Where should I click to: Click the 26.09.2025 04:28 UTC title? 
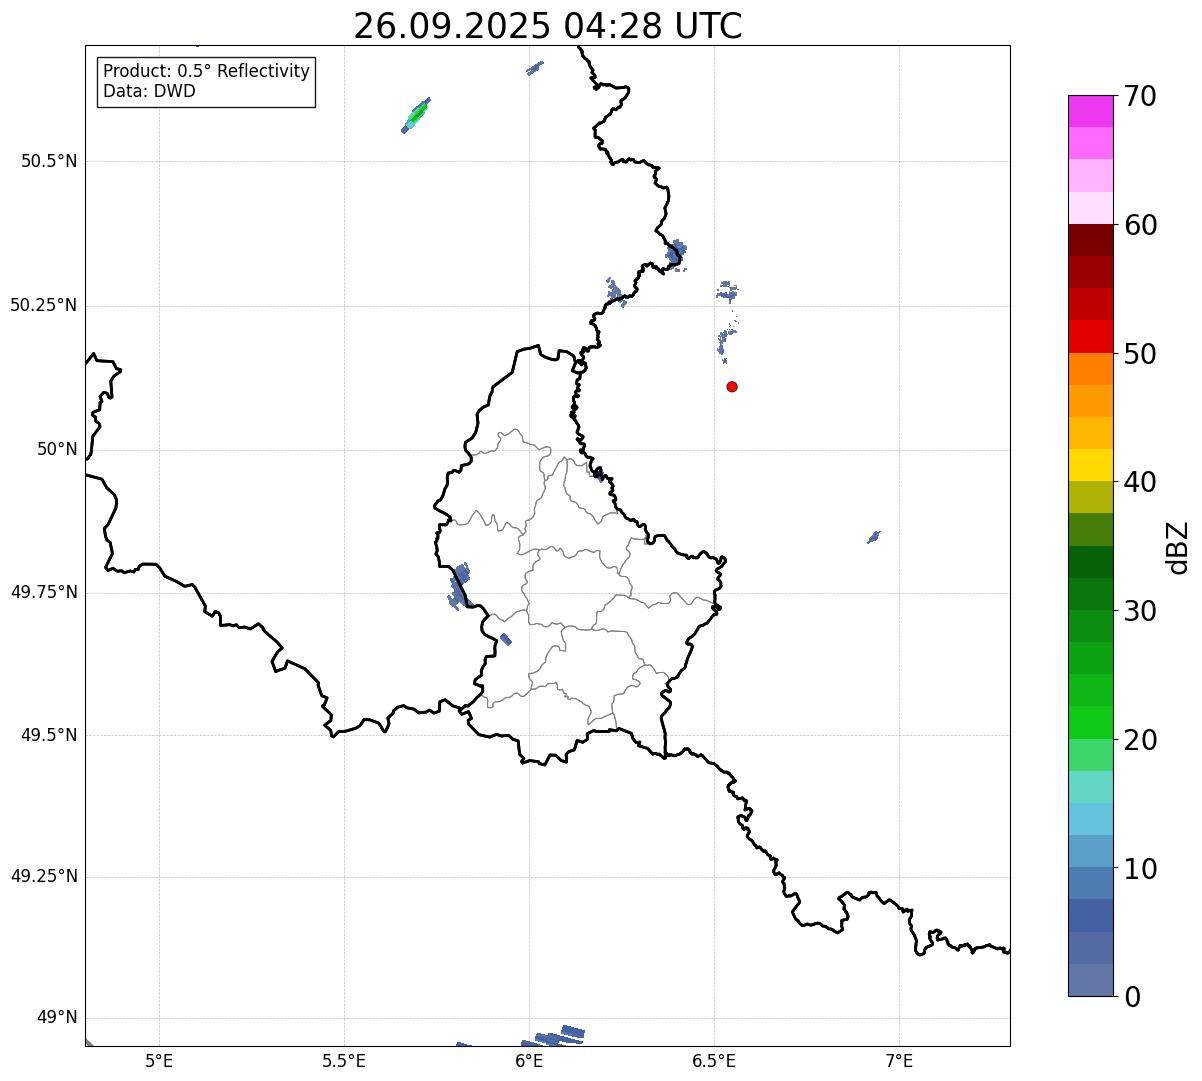tap(548, 26)
